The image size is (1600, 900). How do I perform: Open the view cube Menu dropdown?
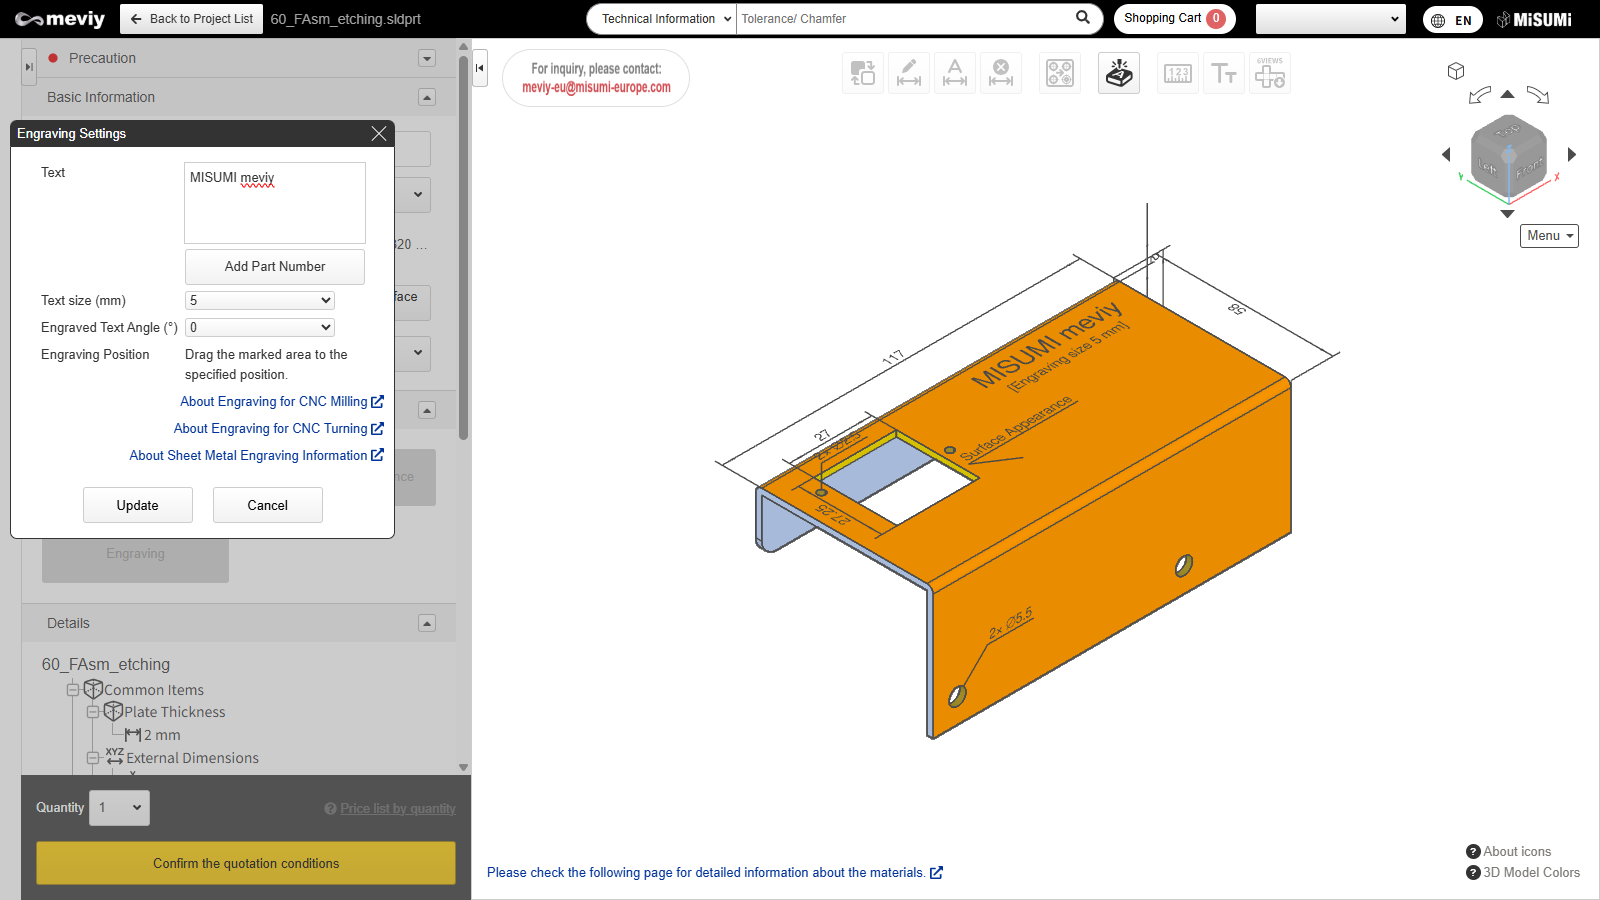(1549, 236)
